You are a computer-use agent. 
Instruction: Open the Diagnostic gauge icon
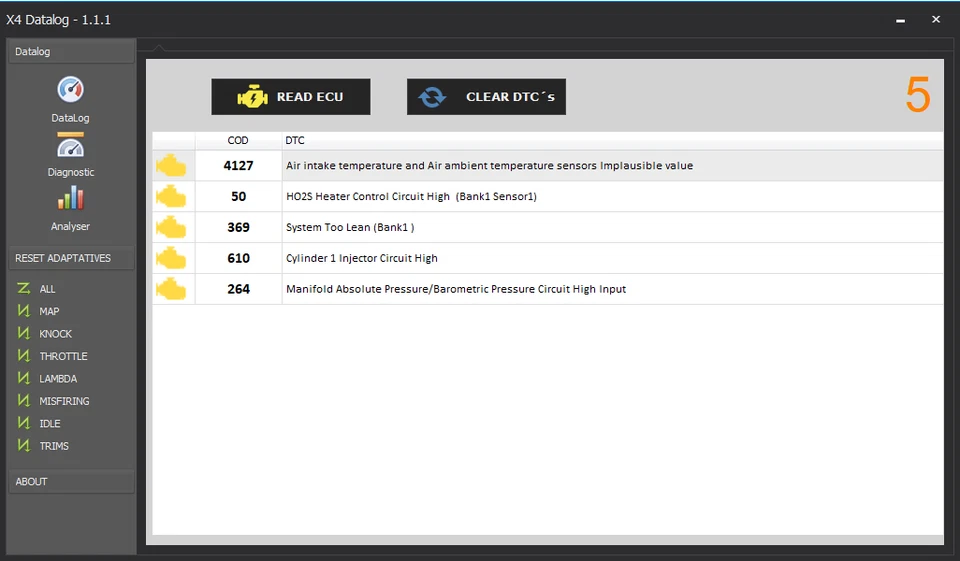click(x=70, y=147)
